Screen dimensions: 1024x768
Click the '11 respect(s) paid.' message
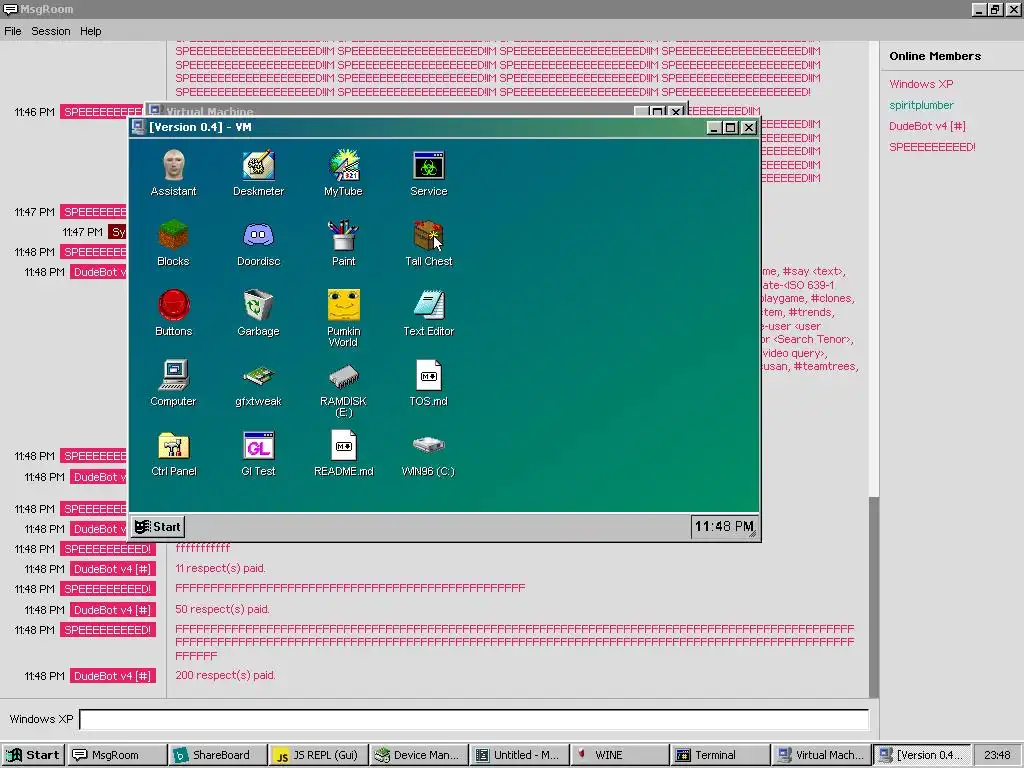click(x=220, y=568)
